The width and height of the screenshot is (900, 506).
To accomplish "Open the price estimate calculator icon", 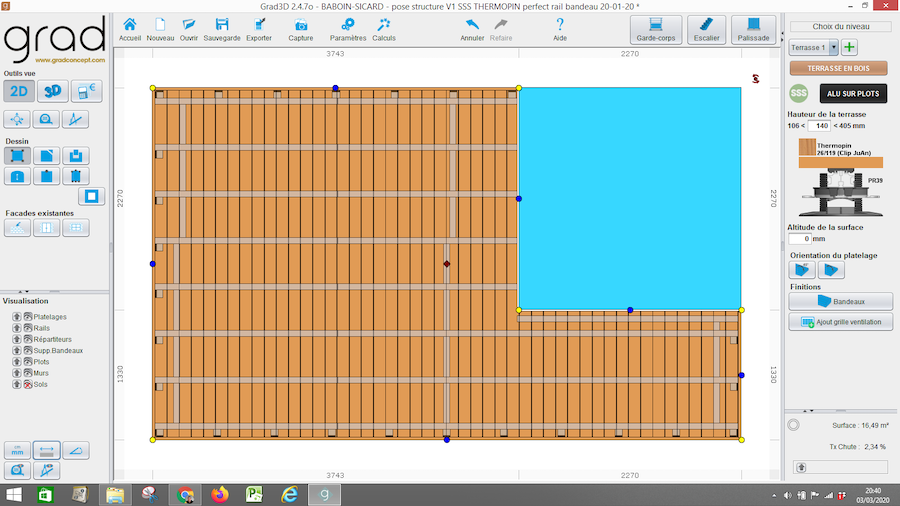I will click(x=87, y=92).
